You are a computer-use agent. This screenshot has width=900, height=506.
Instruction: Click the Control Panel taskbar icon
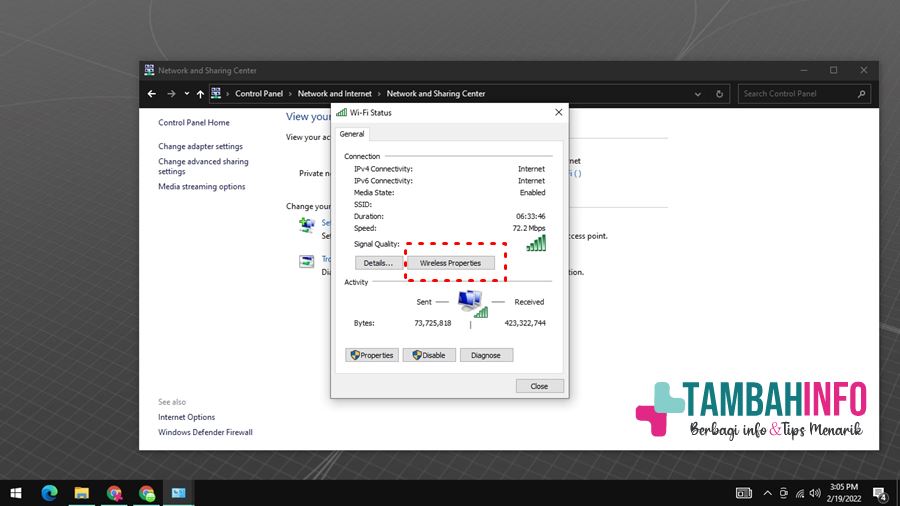point(179,493)
